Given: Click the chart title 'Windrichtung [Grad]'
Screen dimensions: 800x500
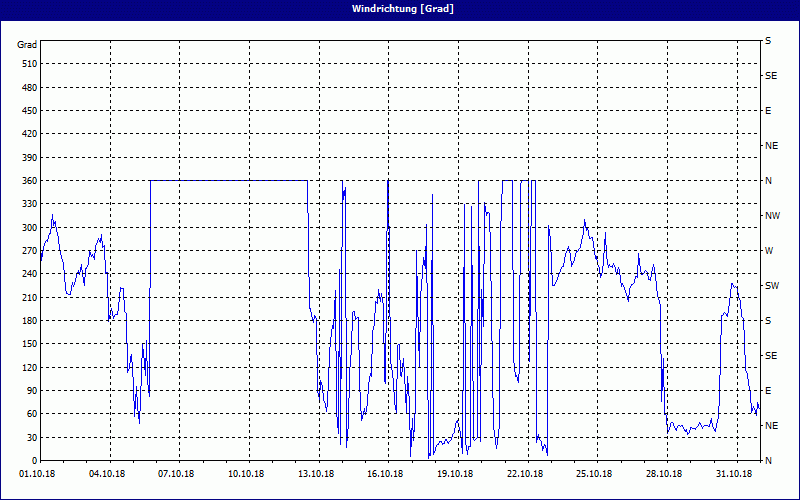Looking at the screenshot, I should (x=403, y=9).
